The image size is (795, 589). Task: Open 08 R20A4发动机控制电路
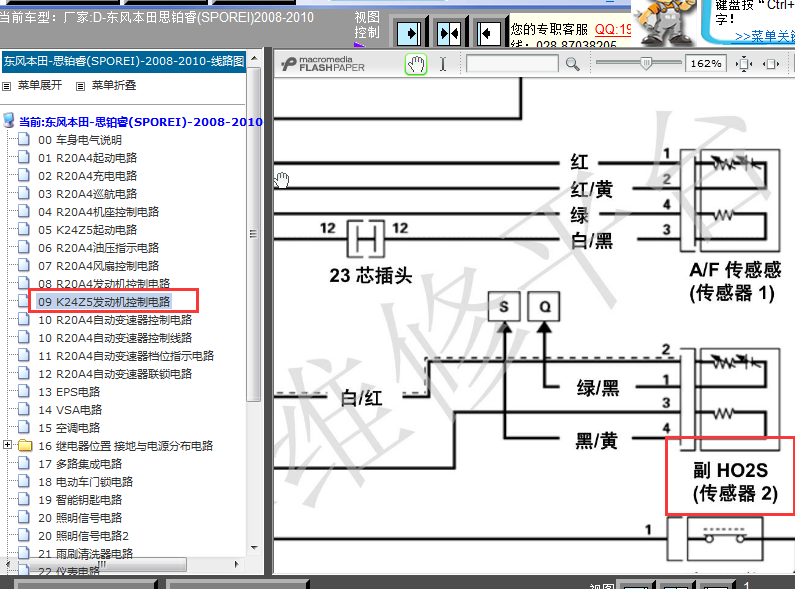coord(104,284)
